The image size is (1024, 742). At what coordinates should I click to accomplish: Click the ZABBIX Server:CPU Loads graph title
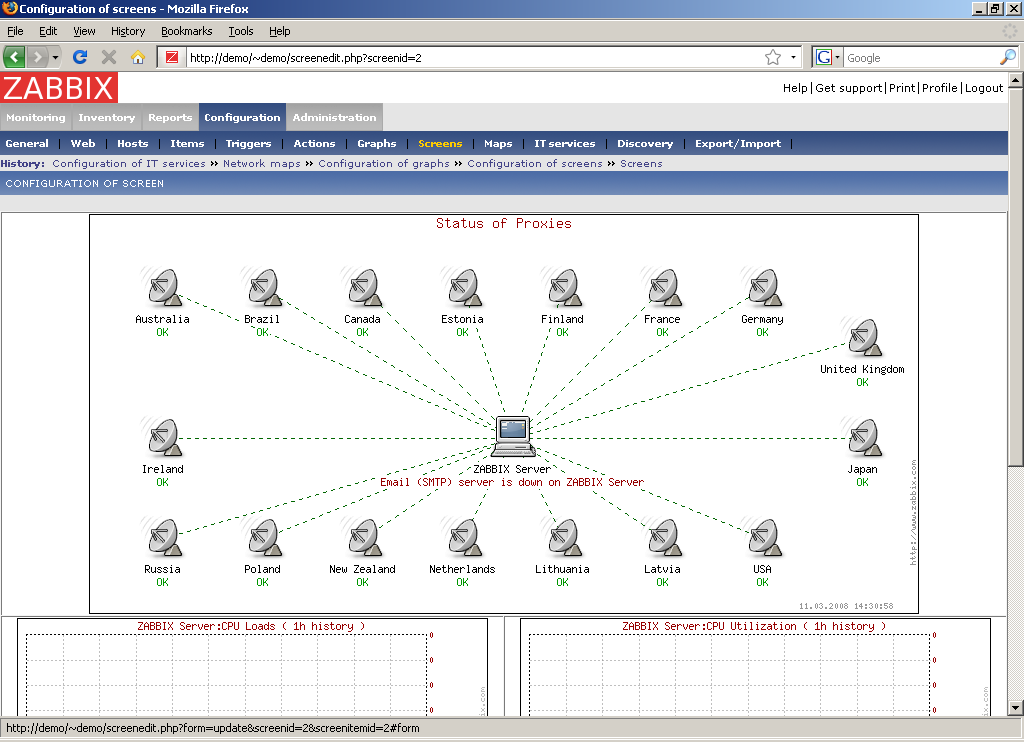tap(251, 626)
